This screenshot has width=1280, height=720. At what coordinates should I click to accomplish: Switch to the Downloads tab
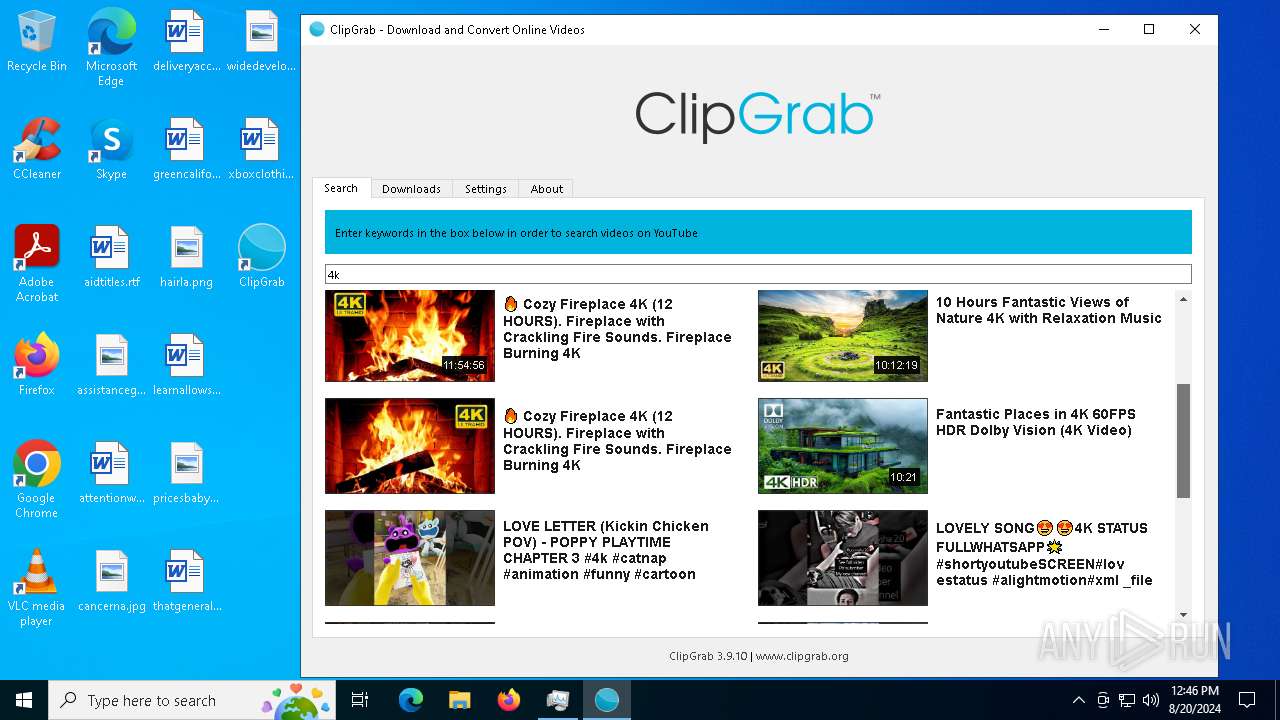[x=411, y=189]
